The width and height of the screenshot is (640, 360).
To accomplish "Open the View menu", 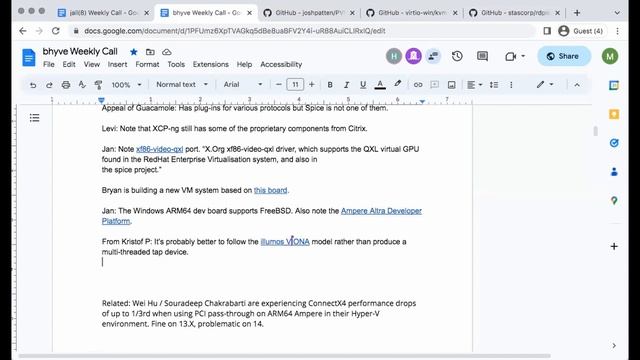I will 92,64.
